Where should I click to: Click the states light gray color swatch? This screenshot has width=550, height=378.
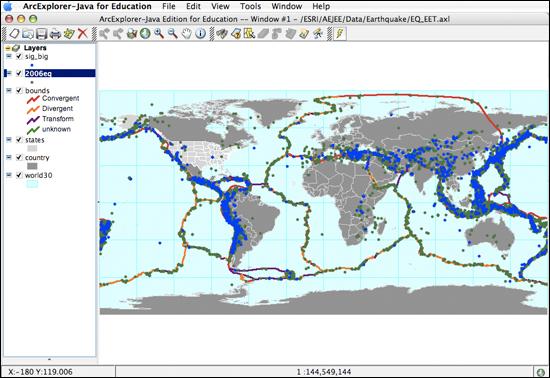pos(32,149)
